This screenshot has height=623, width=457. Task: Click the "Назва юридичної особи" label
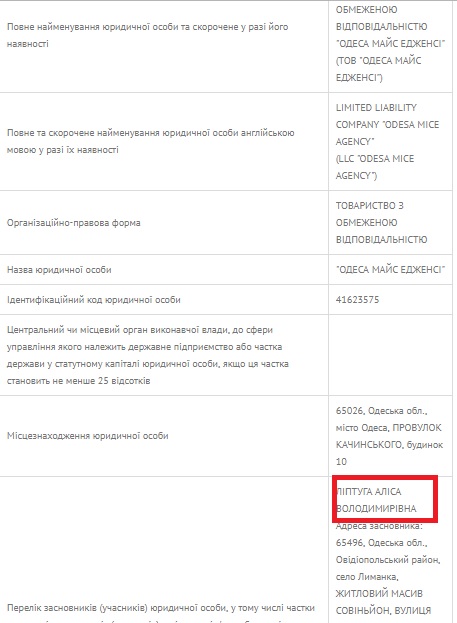point(59,270)
